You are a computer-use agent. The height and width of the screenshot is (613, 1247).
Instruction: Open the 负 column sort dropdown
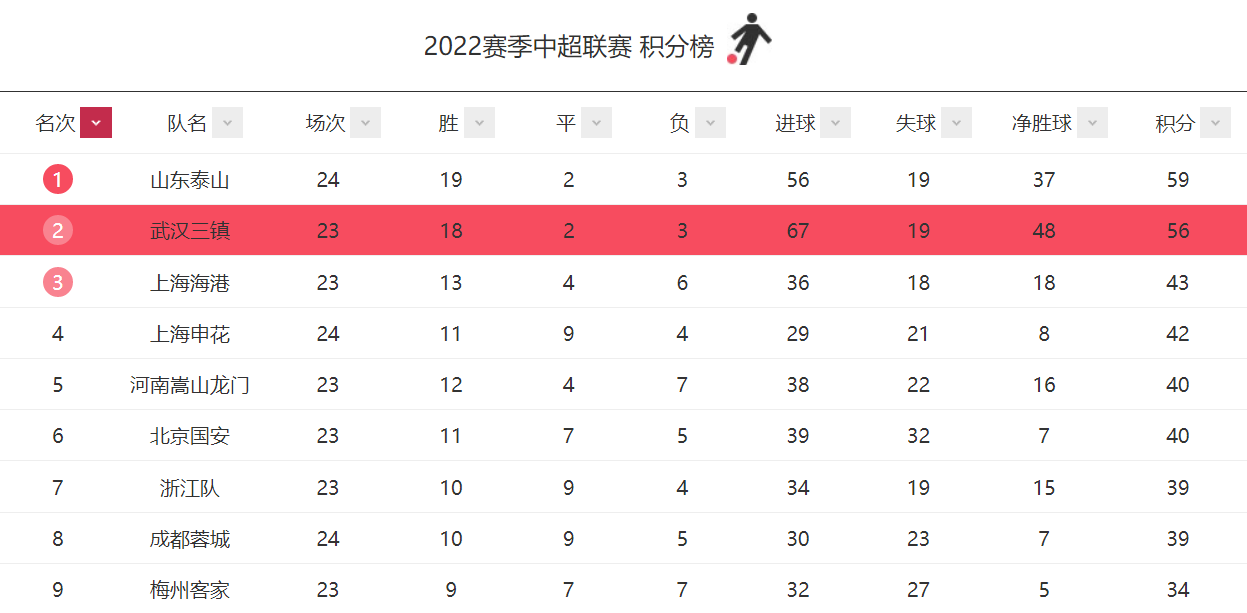pos(710,123)
